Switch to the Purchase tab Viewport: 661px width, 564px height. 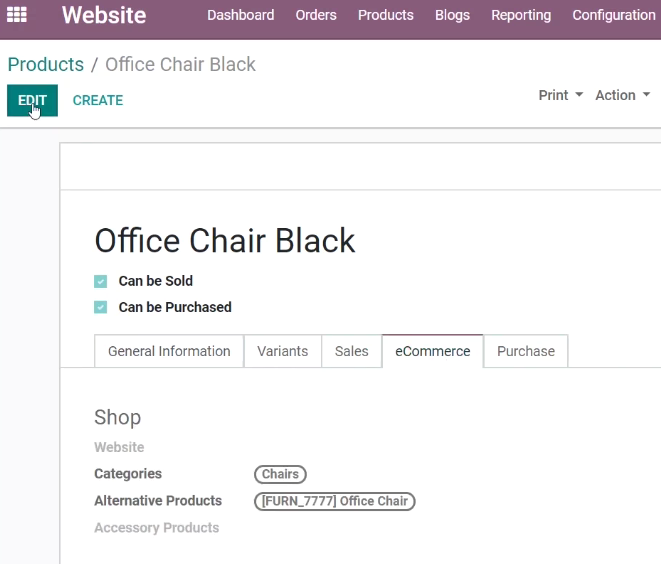coord(526,351)
